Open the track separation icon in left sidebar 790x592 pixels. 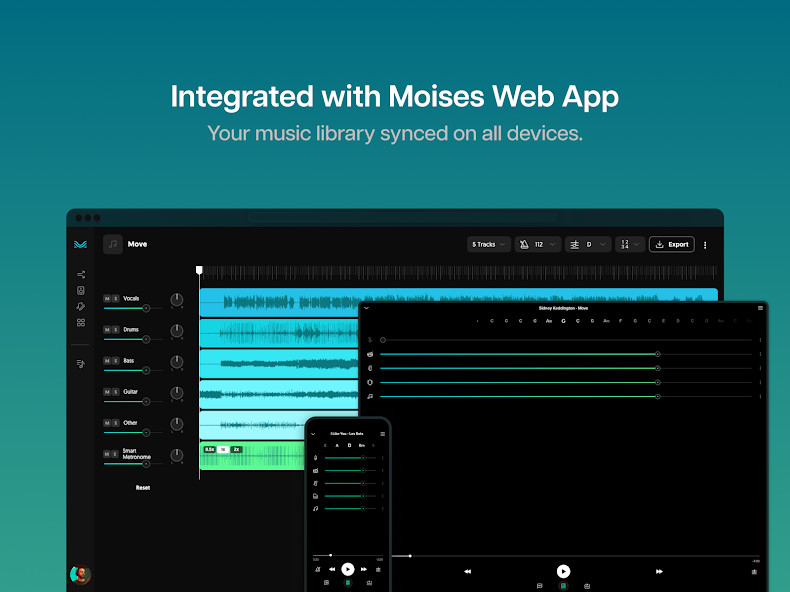click(81, 275)
